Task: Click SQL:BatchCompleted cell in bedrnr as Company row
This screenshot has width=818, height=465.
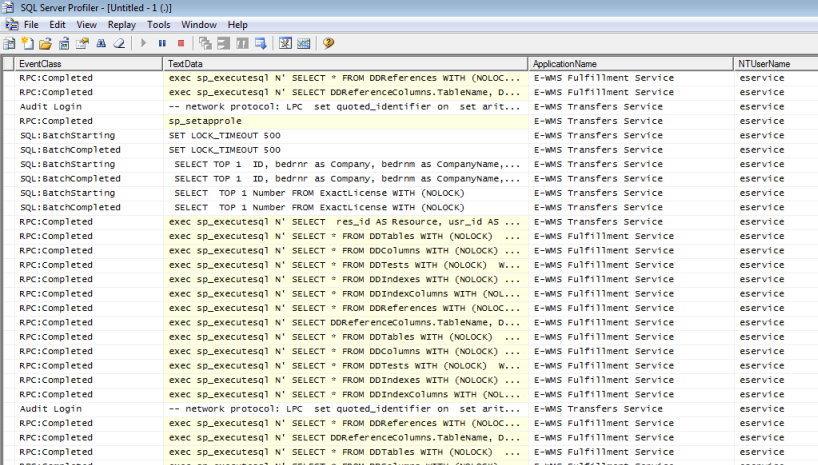Action: (x=88, y=178)
